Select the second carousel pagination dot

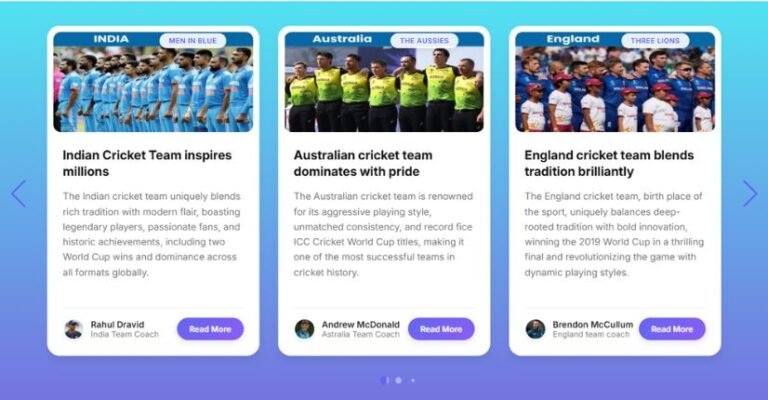point(399,380)
